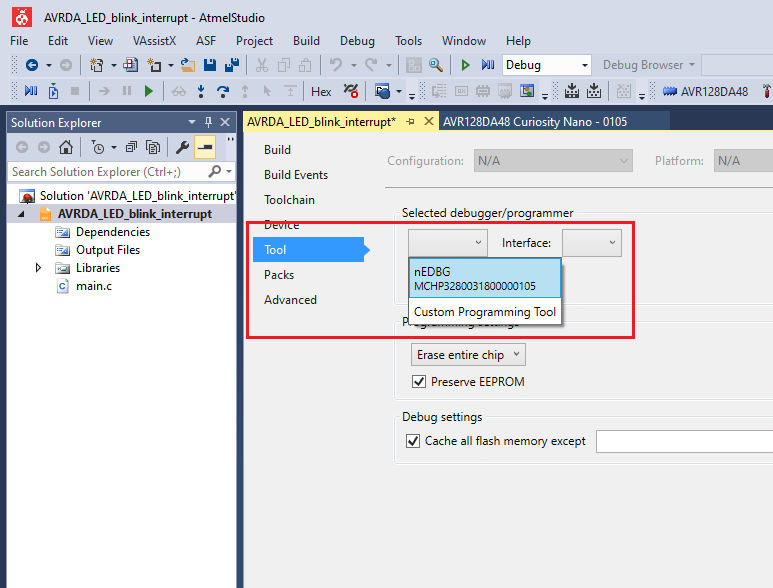Image resolution: width=773 pixels, height=588 pixels.
Task: Click the green Continue play button
Action: point(149,91)
